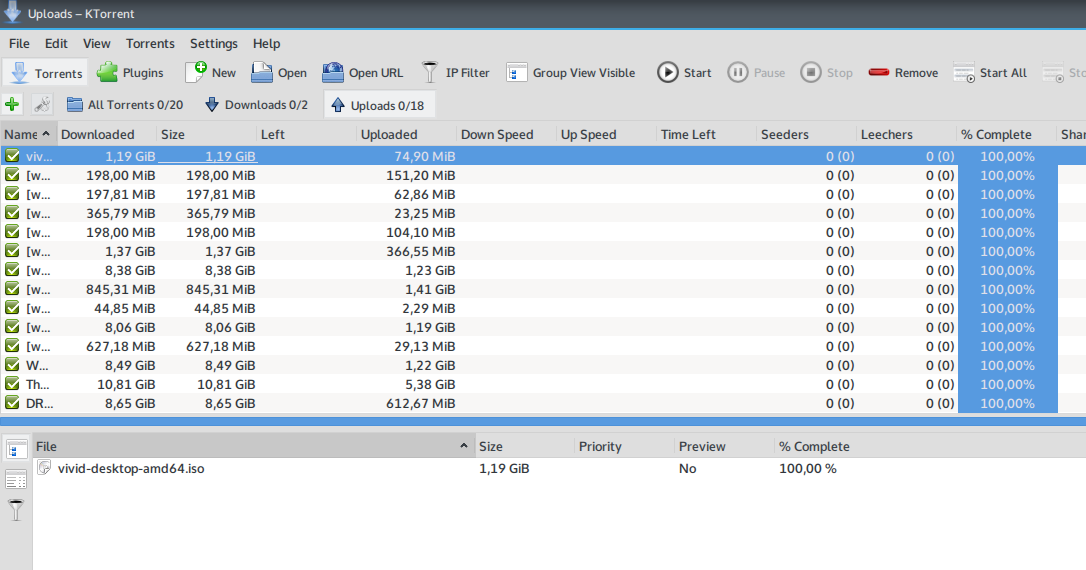1086x570 pixels.
Task: Click the wrench icon beside the tabs
Action: pyautogui.click(x=42, y=105)
